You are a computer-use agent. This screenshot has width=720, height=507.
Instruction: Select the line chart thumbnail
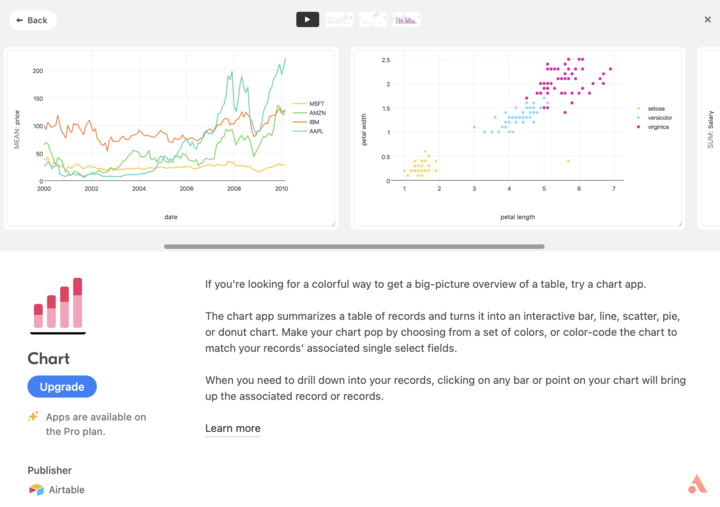tap(340, 19)
